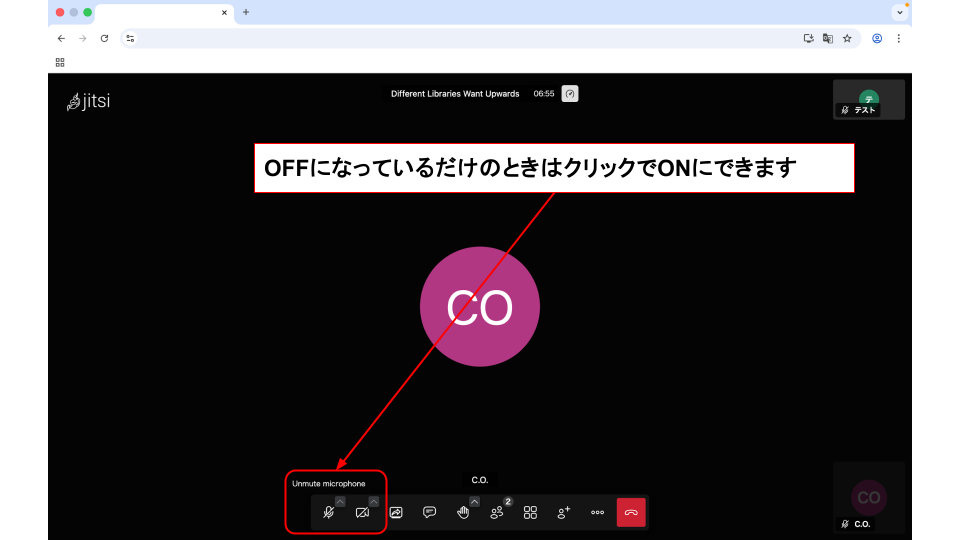
Task: Click the red hang up button
Action: pos(631,512)
